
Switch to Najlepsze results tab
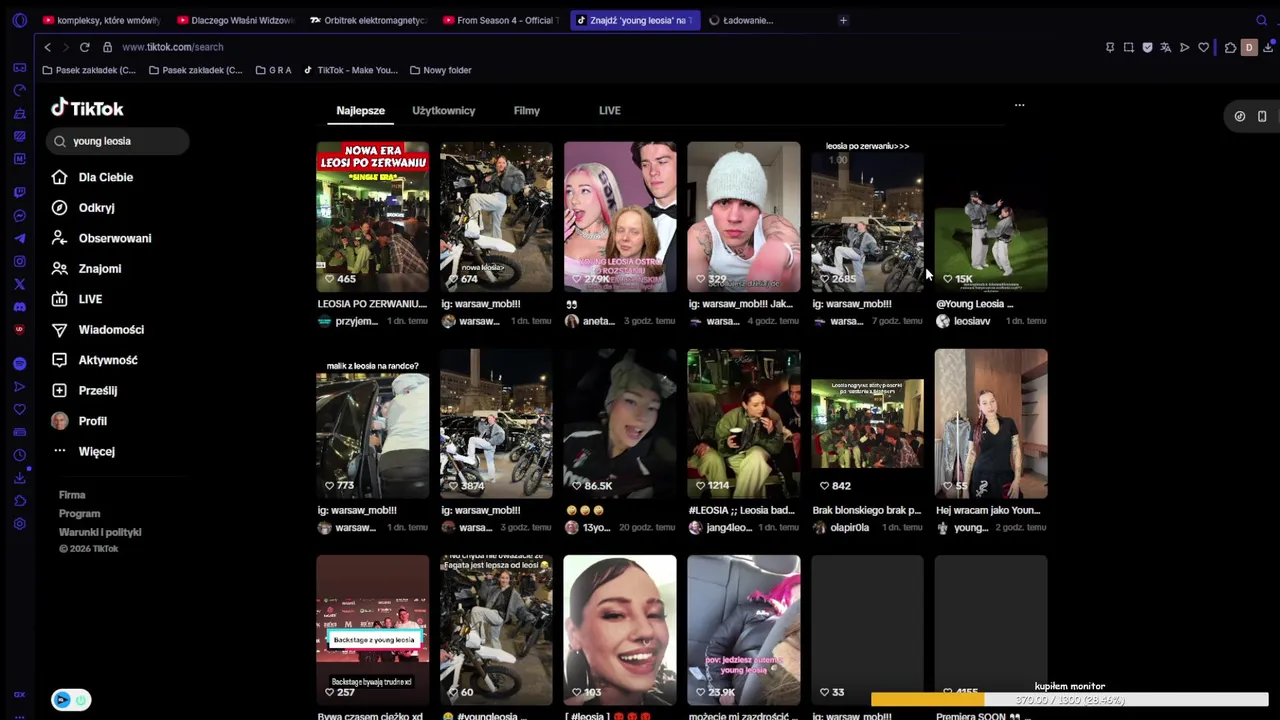pos(360,111)
